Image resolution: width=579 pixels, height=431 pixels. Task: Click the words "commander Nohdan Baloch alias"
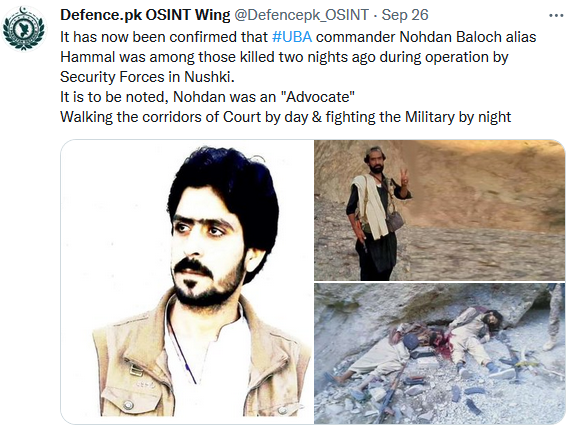pos(426,37)
